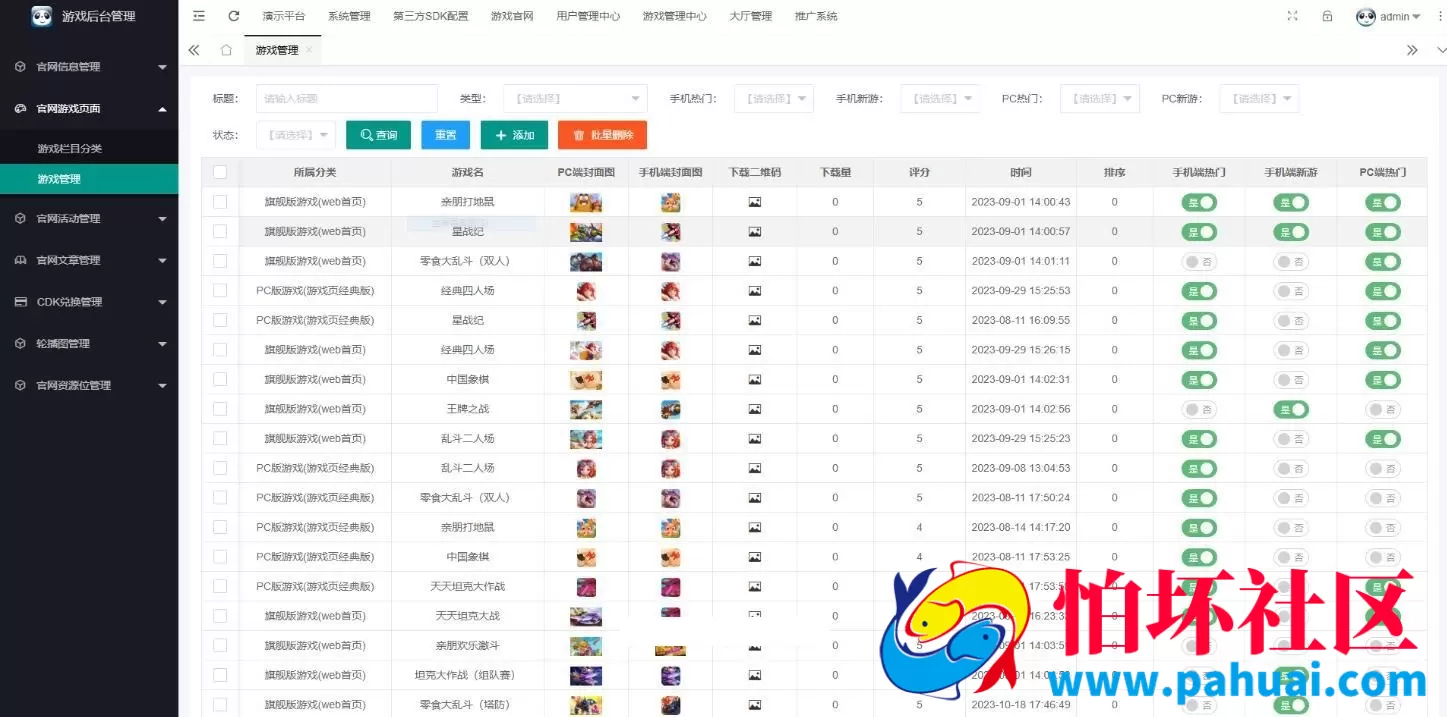Click the 批量删除 batch delete button

[602, 135]
